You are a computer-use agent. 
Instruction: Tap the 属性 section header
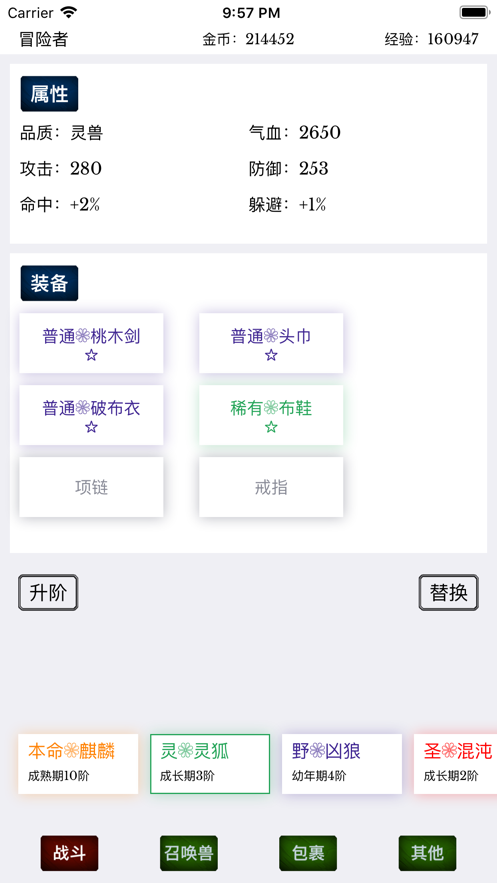50,94
